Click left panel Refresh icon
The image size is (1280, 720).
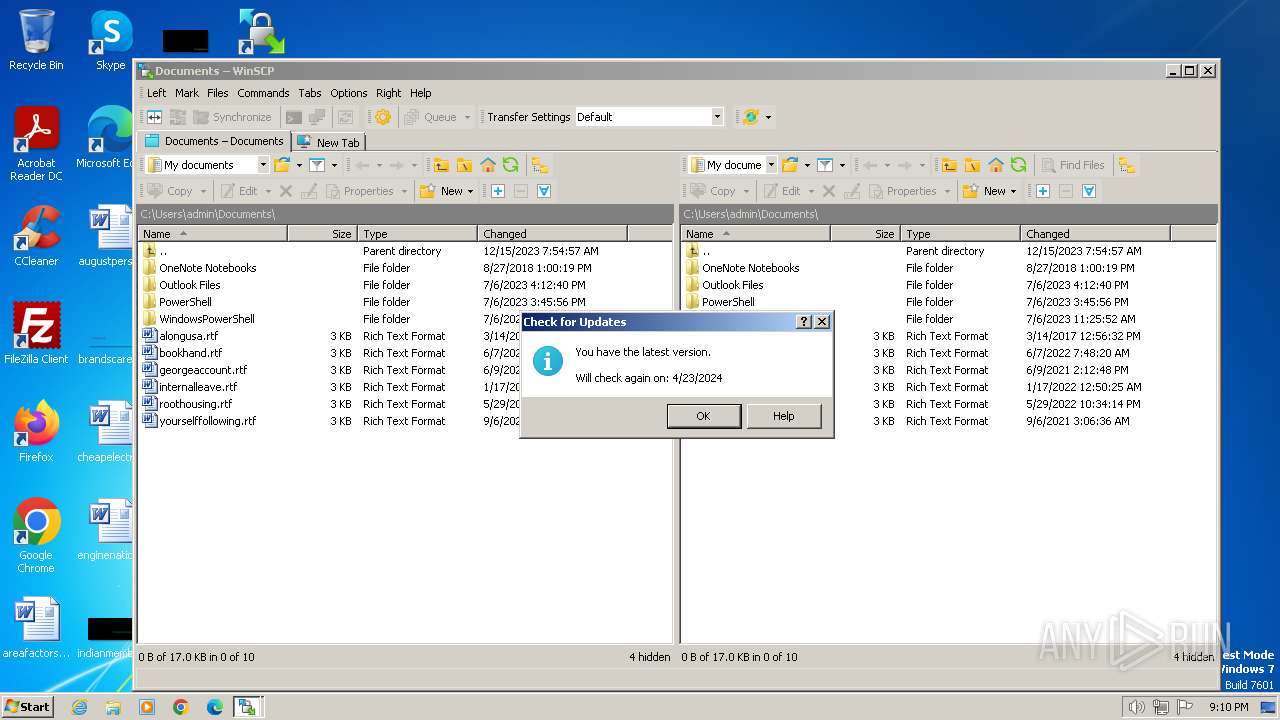[x=511, y=165]
